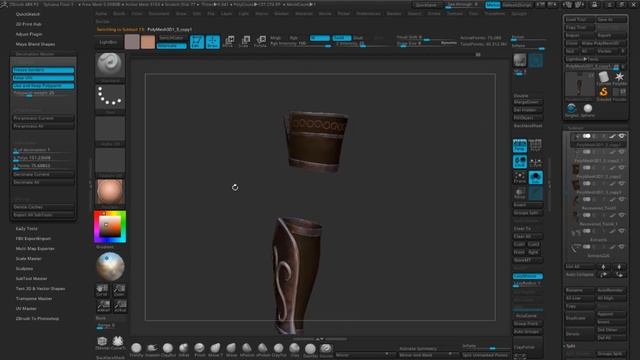640x360 pixels.
Task: Activate Edit mode button
Action: tap(197, 42)
